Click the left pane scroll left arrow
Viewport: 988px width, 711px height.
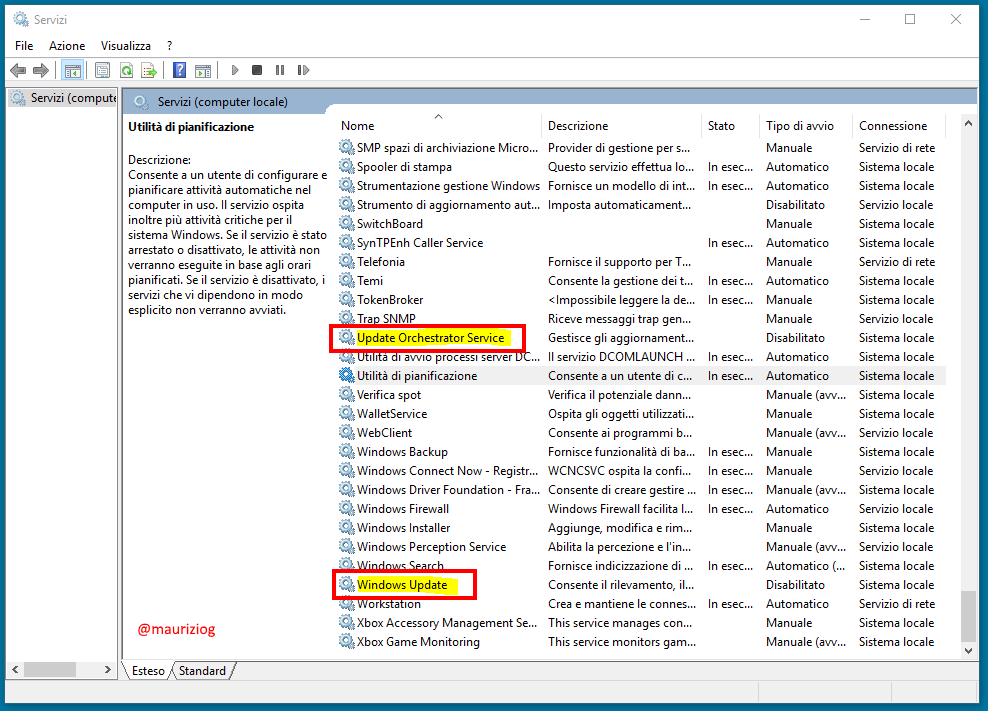pyautogui.click(x=15, y=669)
